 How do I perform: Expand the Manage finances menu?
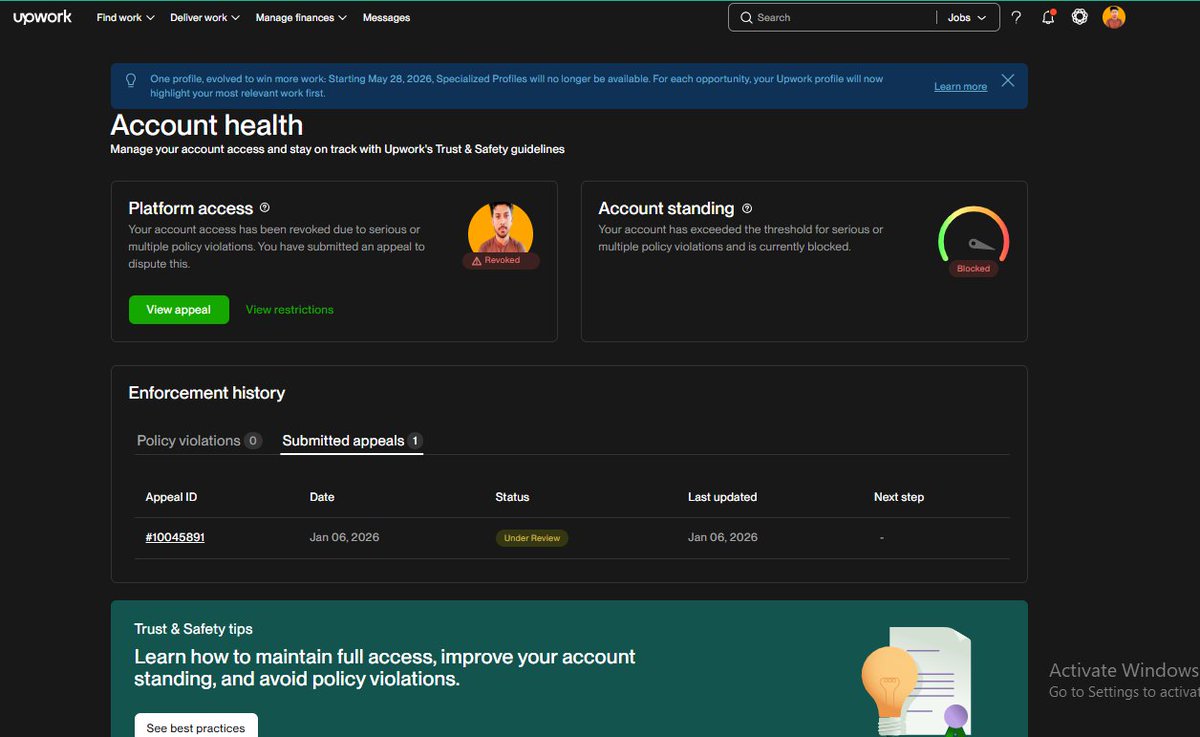click(301, 18)
